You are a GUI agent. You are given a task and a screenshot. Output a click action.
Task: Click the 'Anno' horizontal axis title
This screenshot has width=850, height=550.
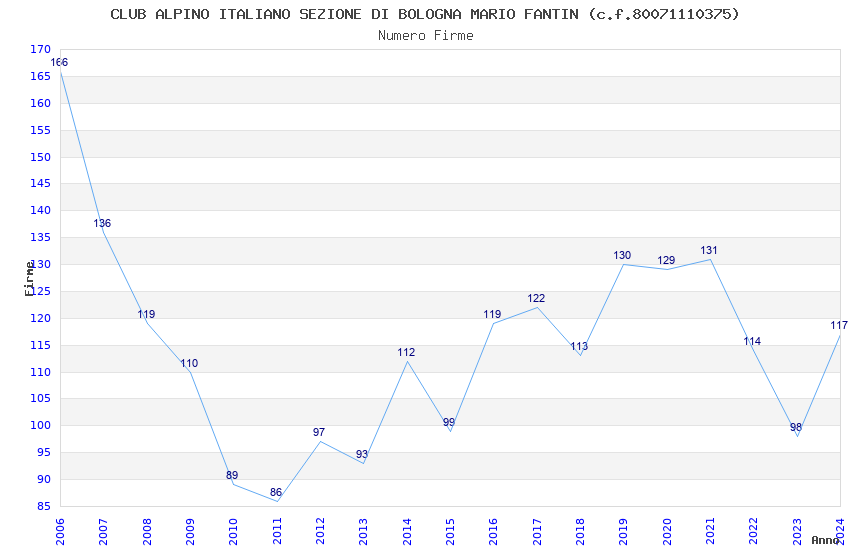pyautogui.click(x=825, y=540)
